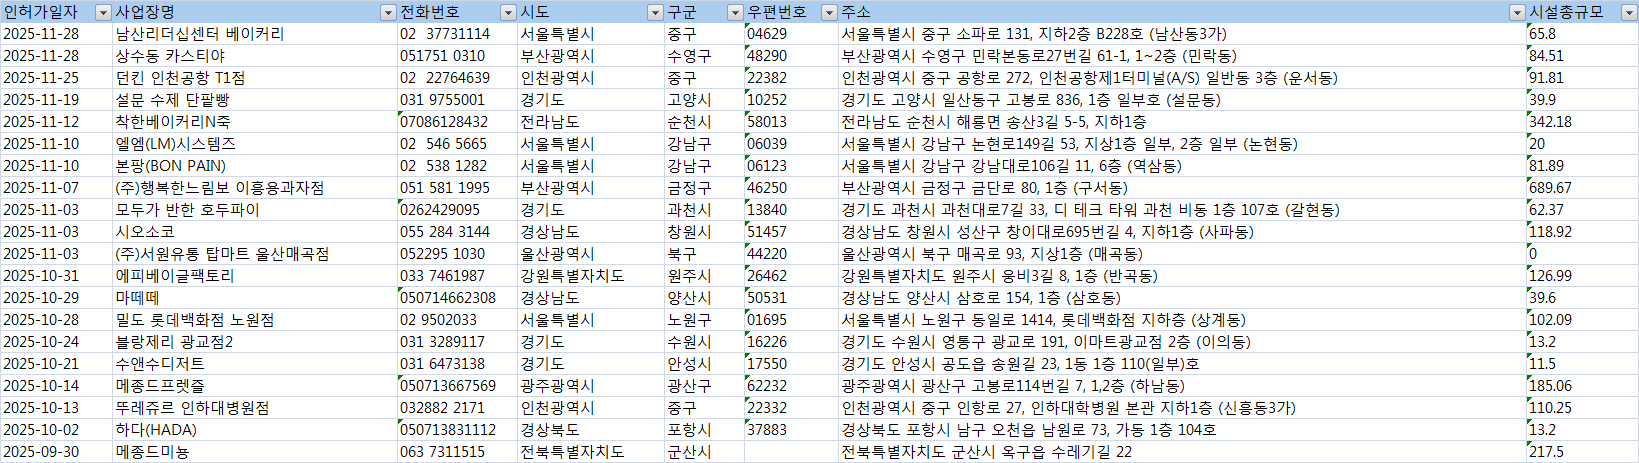Screen dimensions: 1639x463
Task: Open the 사업장명 column filter dropdown
Action: [388, 12]
